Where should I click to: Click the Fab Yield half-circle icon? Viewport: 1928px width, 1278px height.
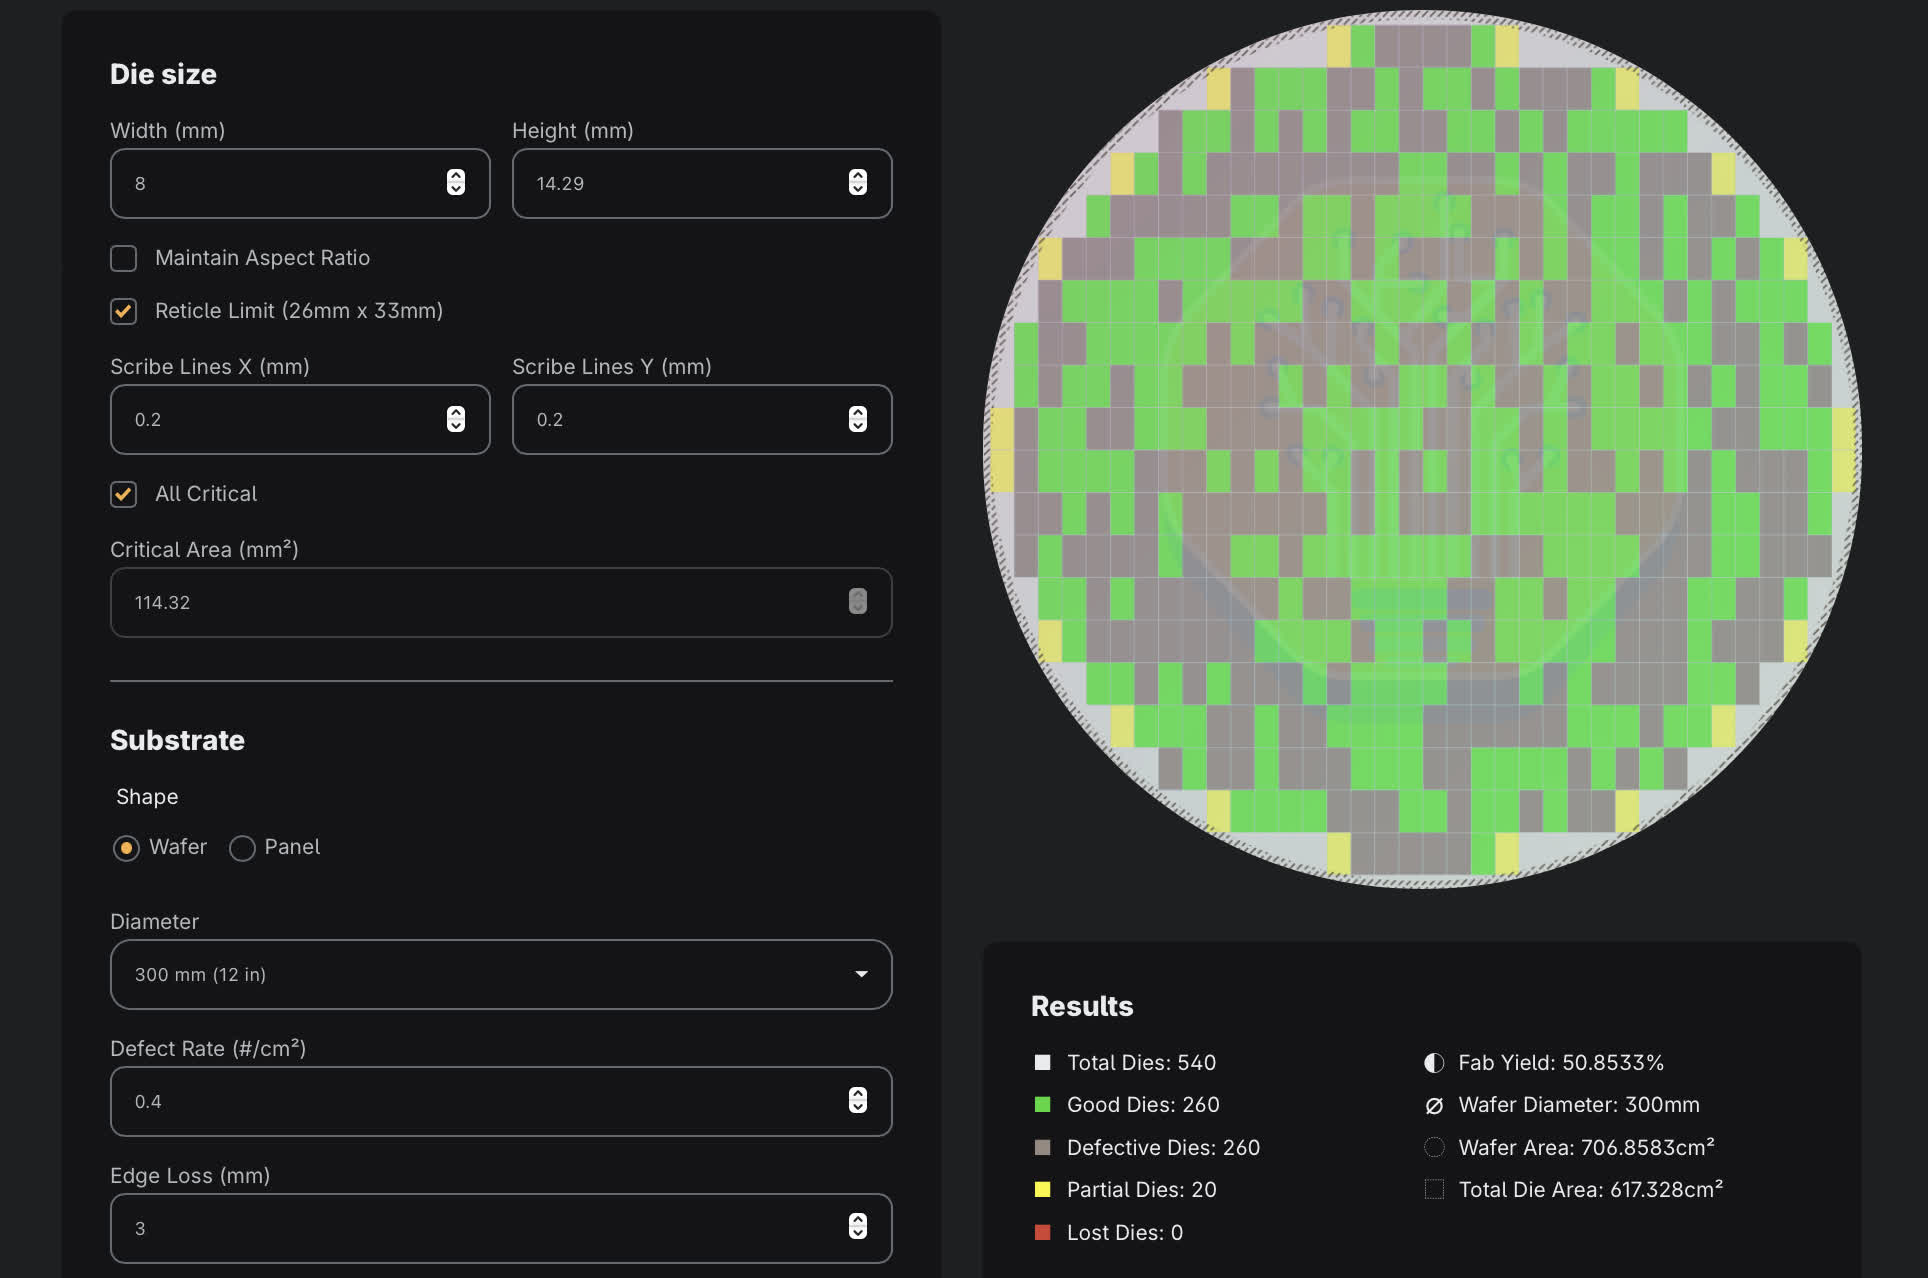1434,1063
